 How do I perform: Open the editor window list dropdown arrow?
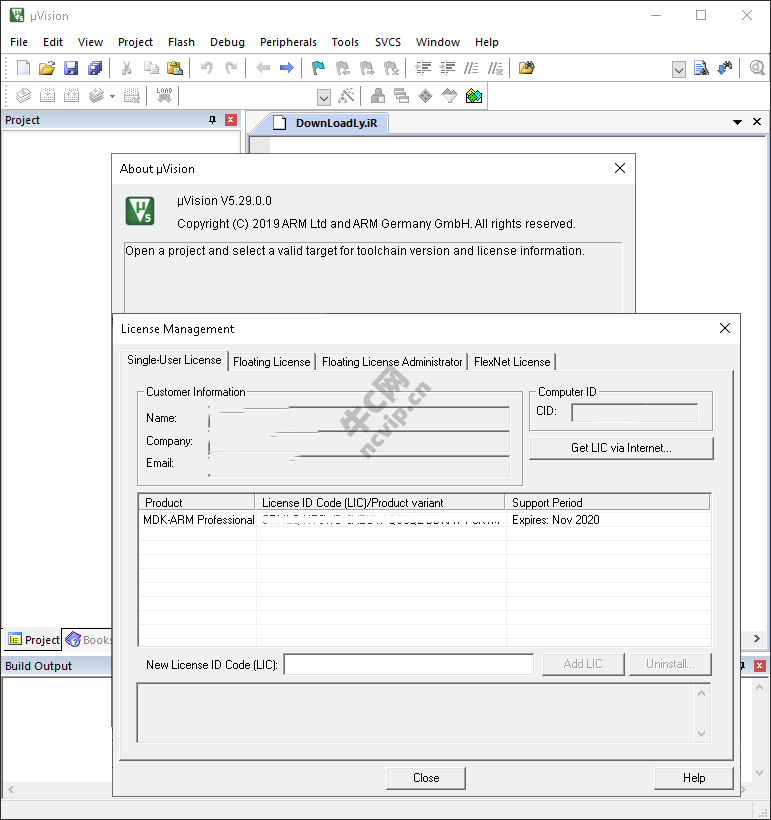738,122
